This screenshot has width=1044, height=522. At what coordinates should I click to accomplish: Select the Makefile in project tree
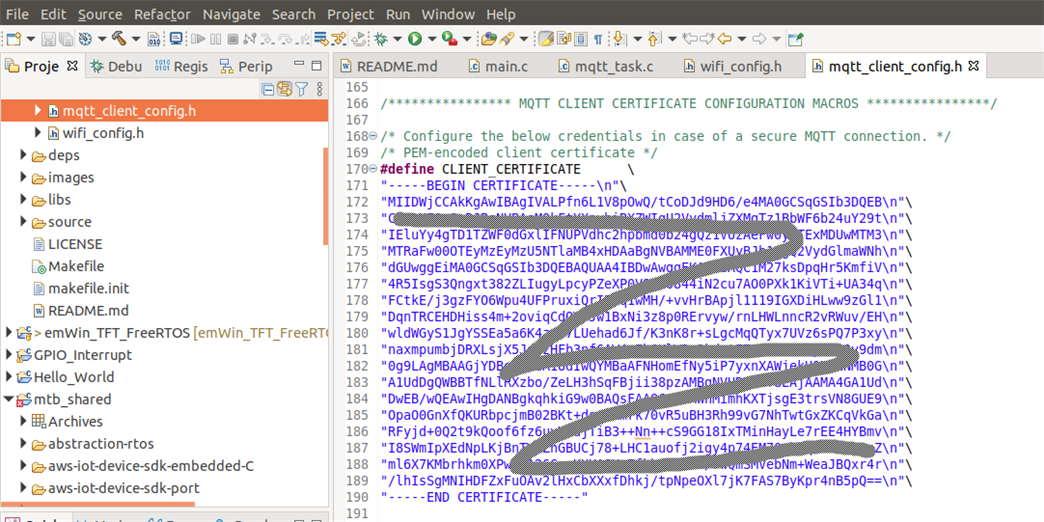click(76, 266)
